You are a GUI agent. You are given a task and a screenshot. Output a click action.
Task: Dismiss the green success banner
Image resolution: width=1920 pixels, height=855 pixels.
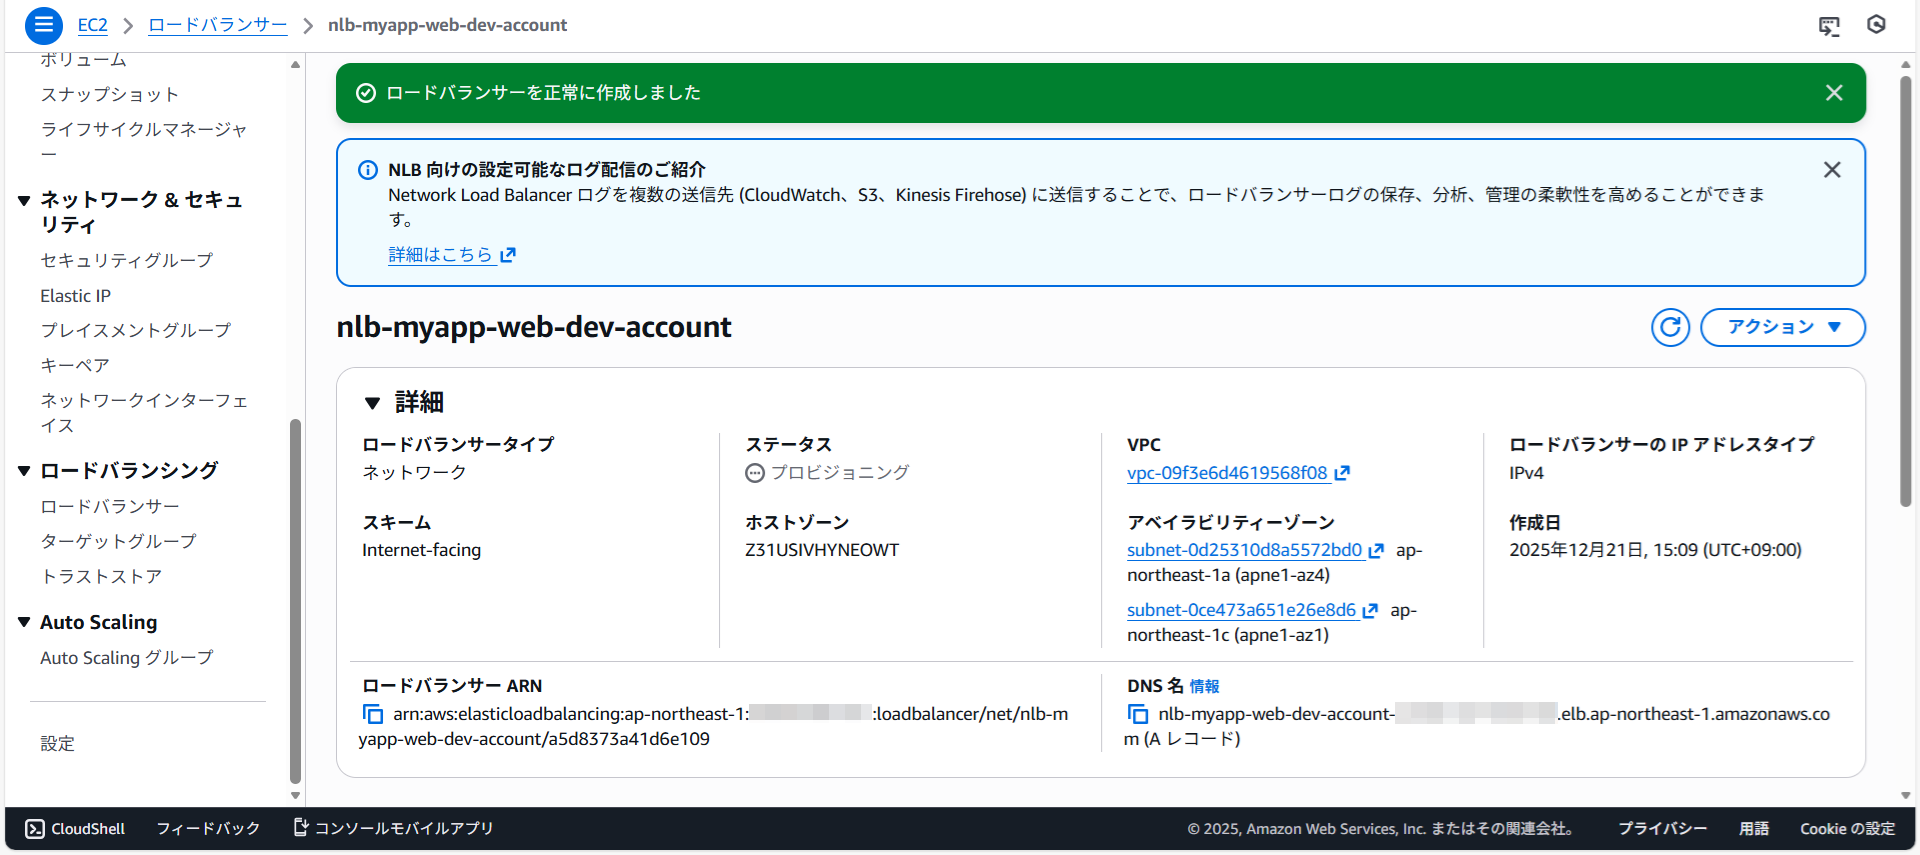1834,93
